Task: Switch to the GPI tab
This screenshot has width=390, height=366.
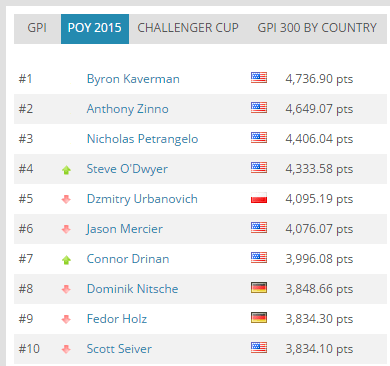Action: tap(37, 28)
